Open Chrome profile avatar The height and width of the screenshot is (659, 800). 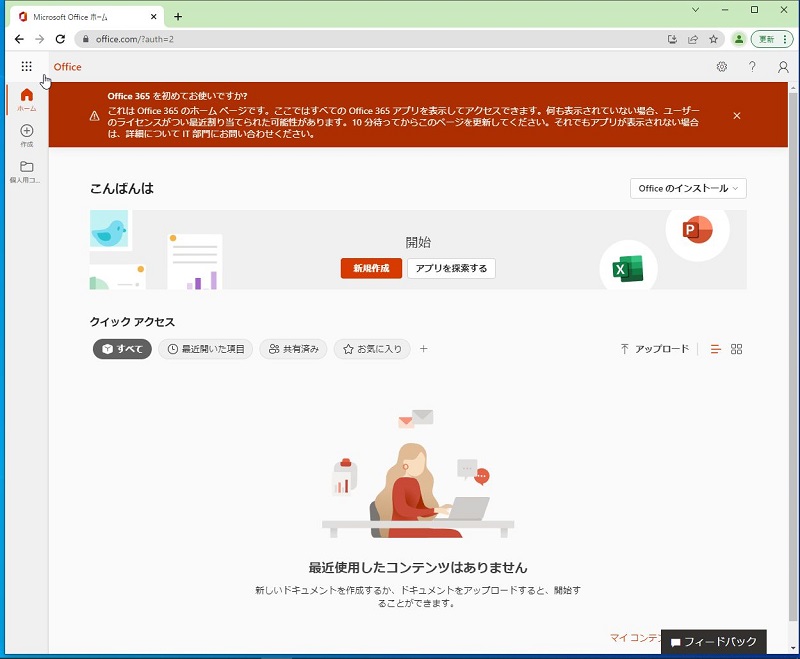coord(739,39)
